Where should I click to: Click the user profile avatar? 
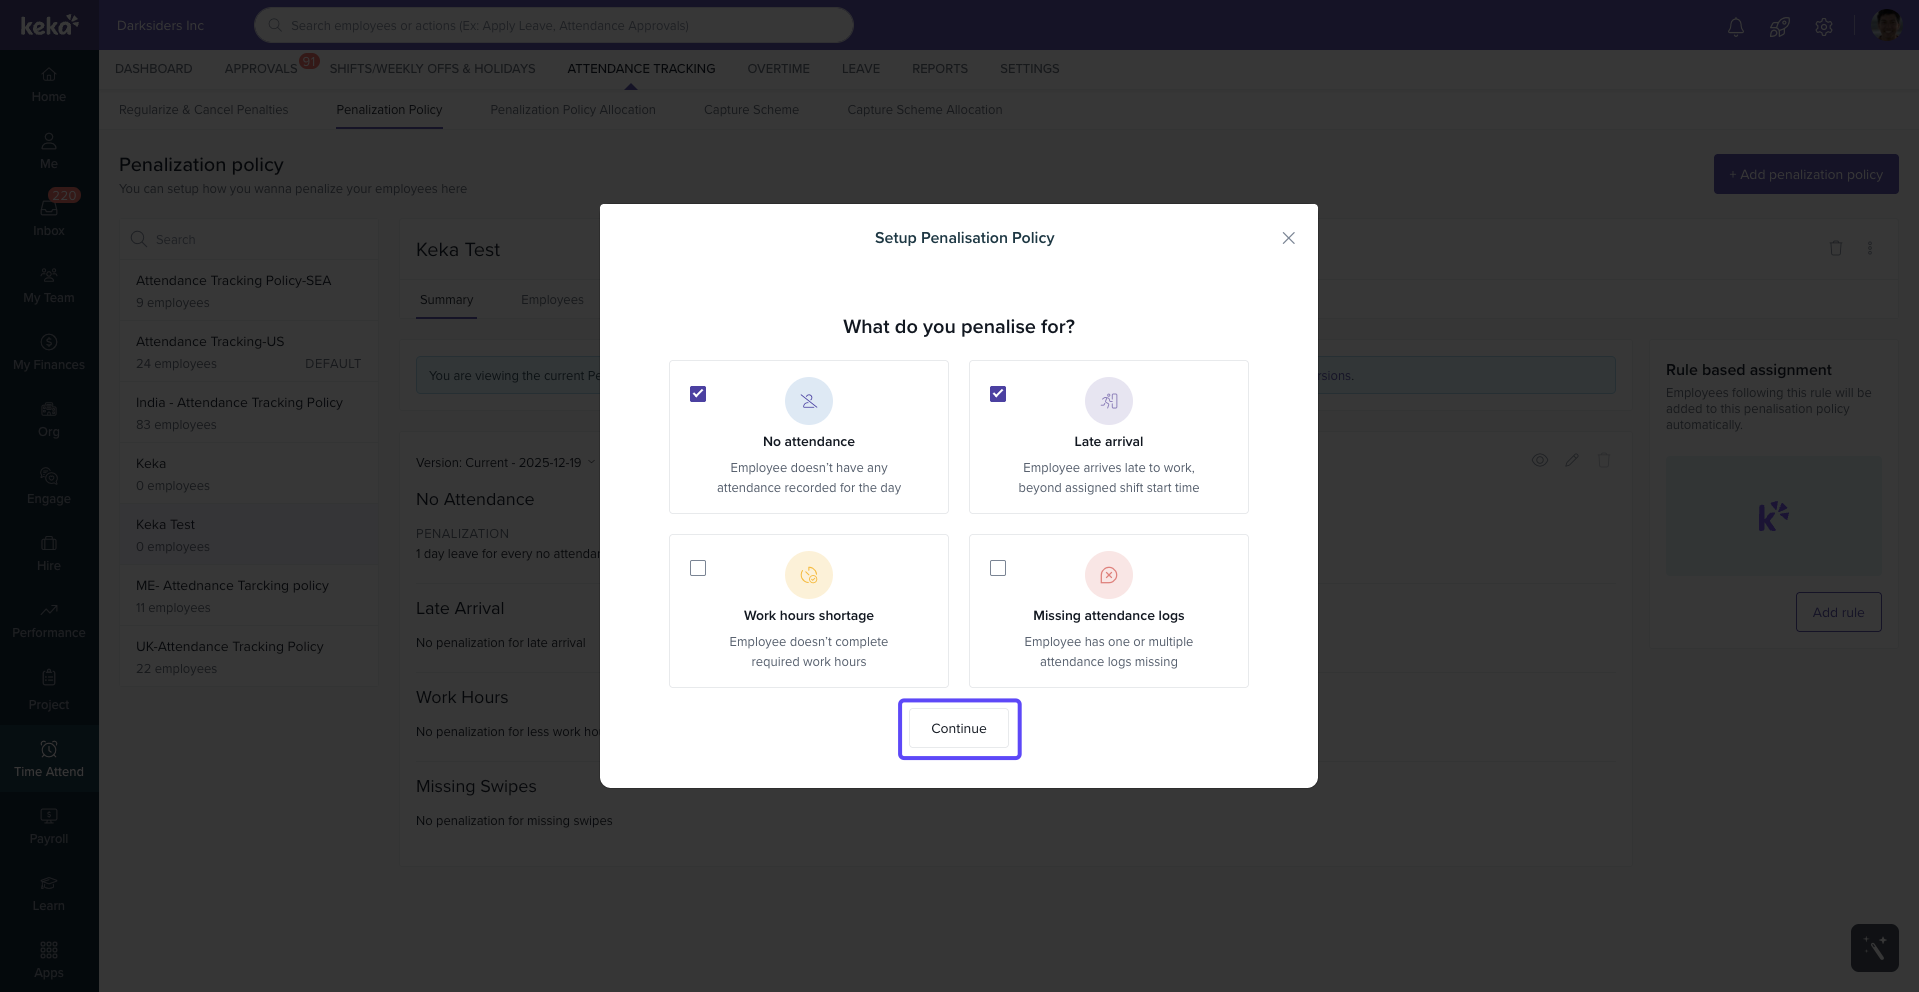(1886, 25)
